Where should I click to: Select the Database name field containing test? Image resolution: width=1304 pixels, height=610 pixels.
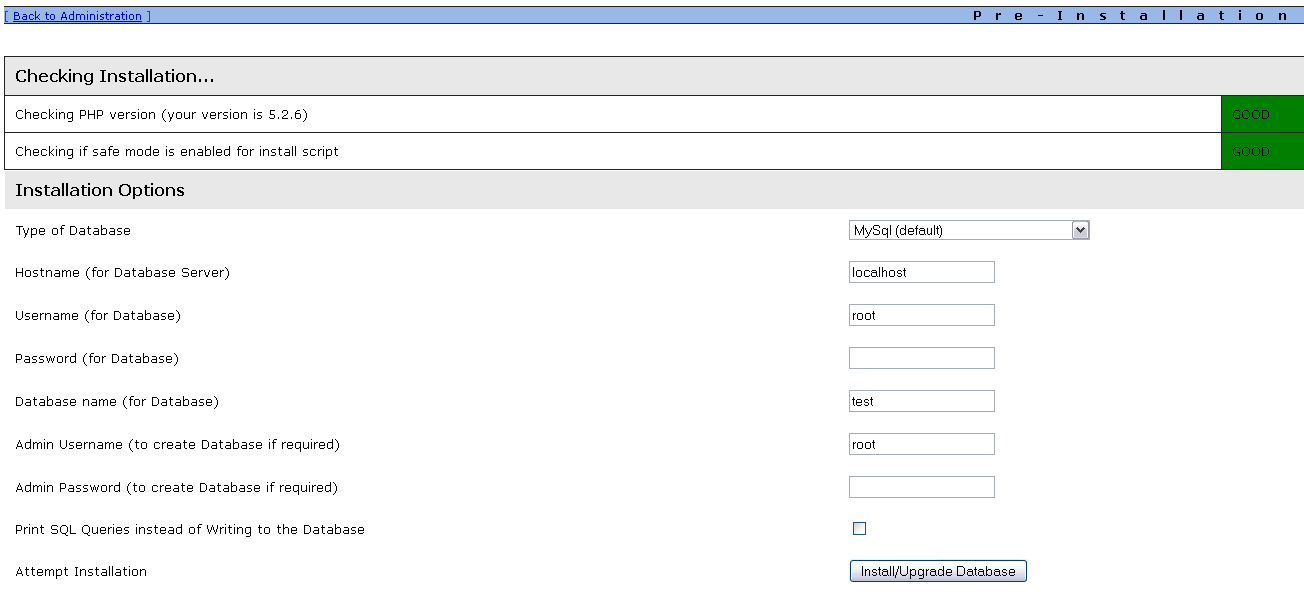click(921, 401)
